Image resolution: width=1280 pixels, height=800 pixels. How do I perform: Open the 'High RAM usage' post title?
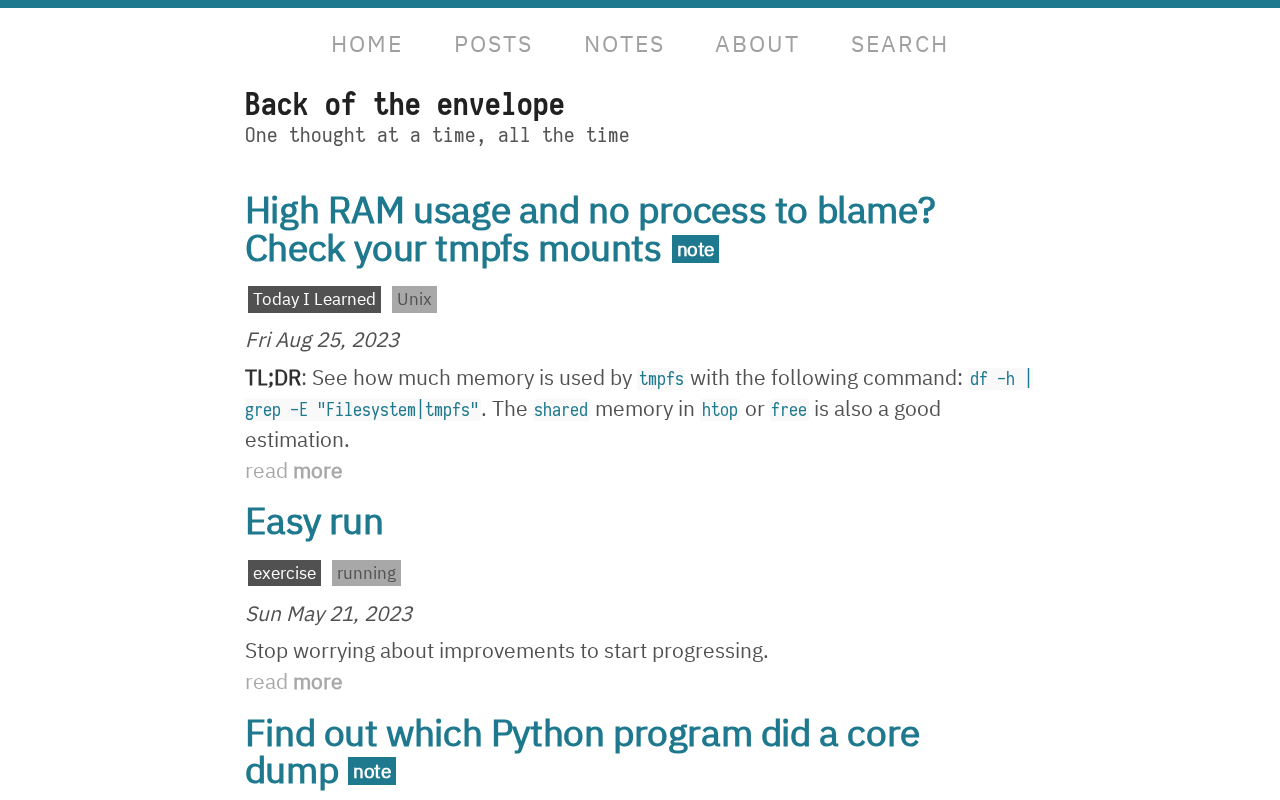[589, 229]
